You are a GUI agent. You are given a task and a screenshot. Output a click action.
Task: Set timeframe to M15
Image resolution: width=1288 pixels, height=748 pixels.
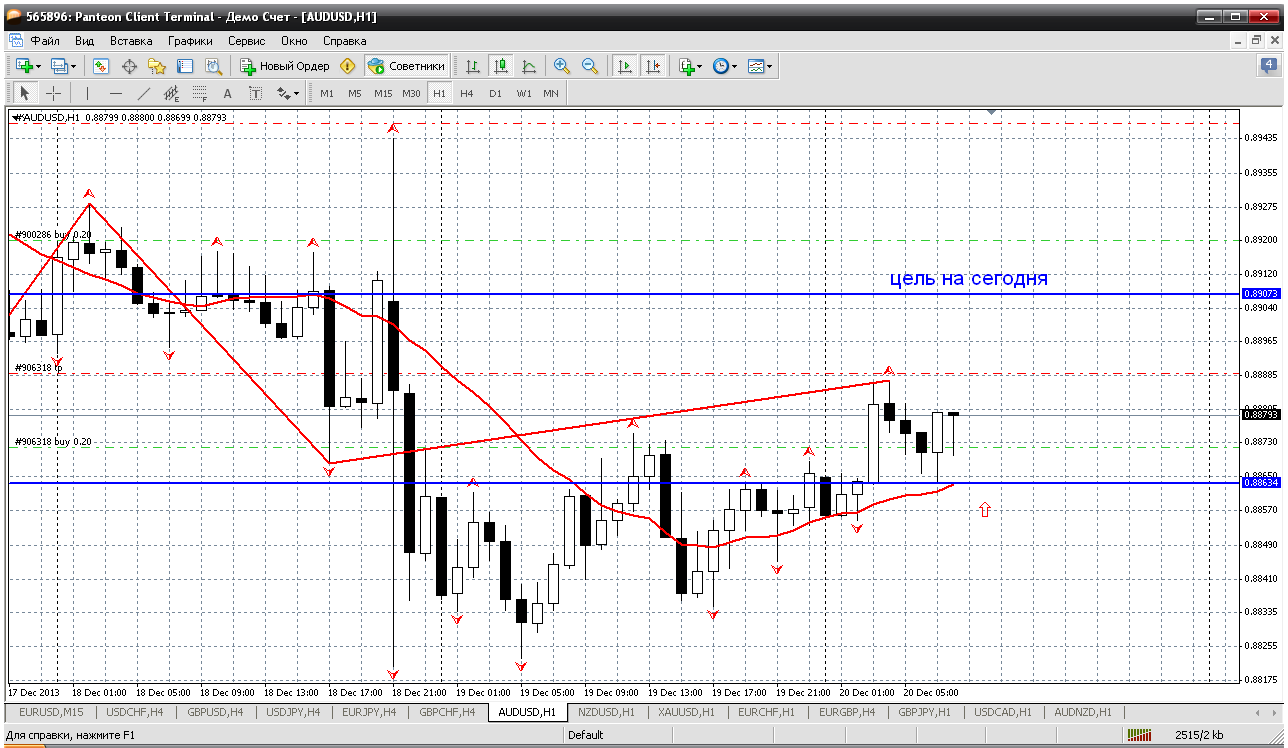click(383, 93)
